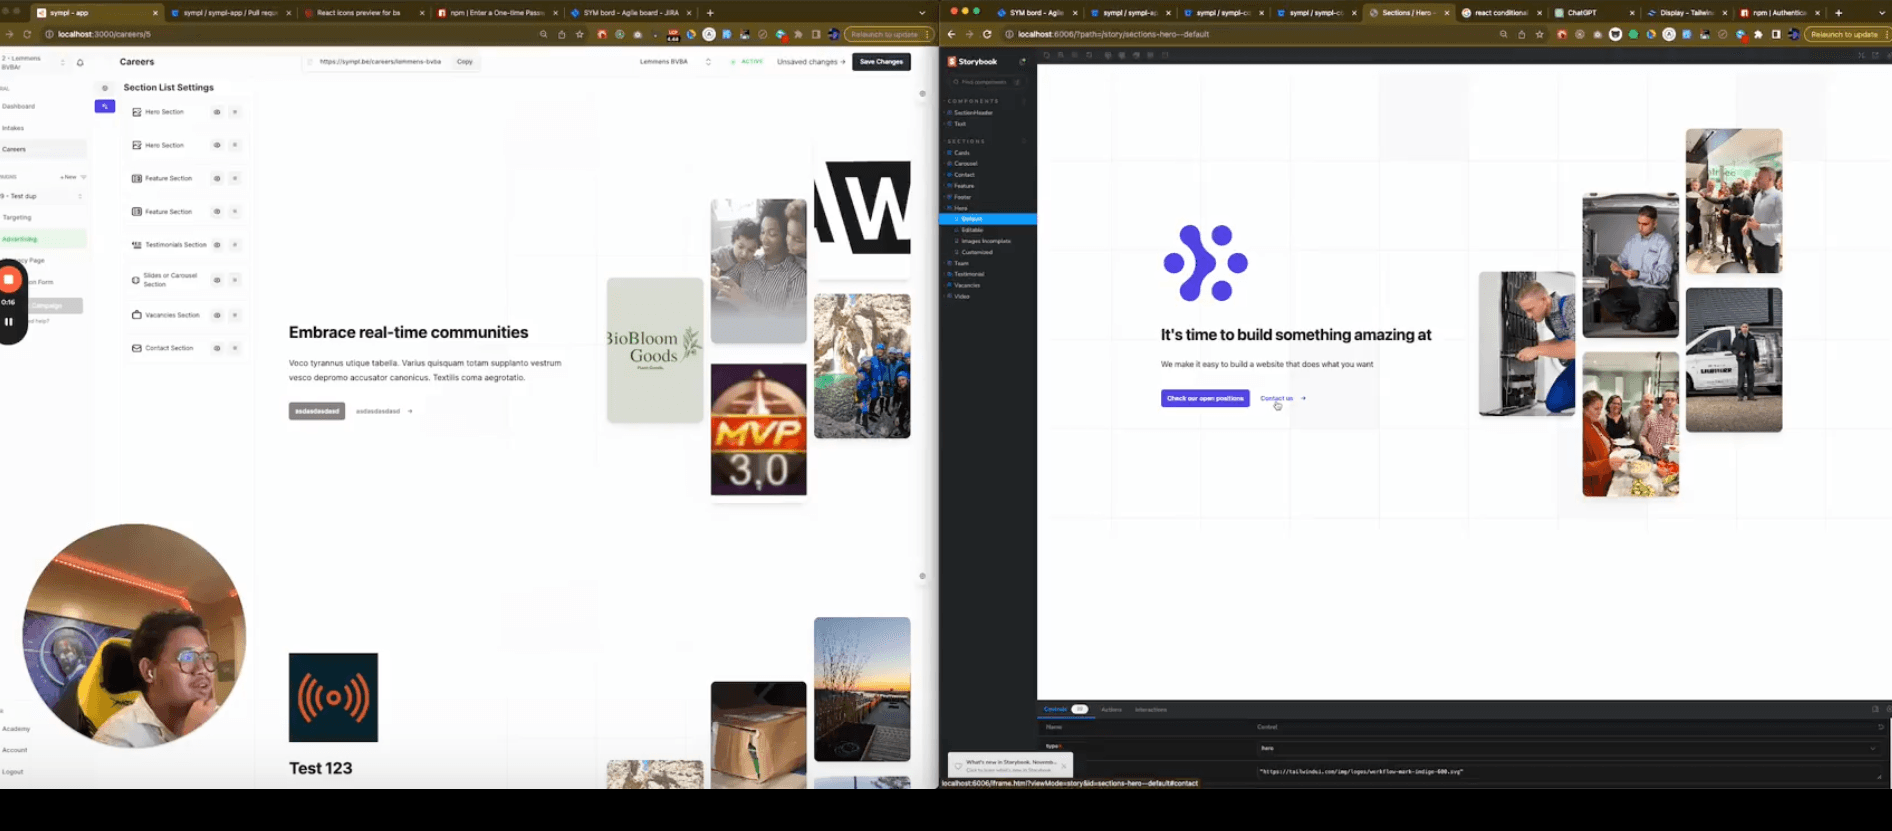Click Check our open positions button

coord(1205,398)
